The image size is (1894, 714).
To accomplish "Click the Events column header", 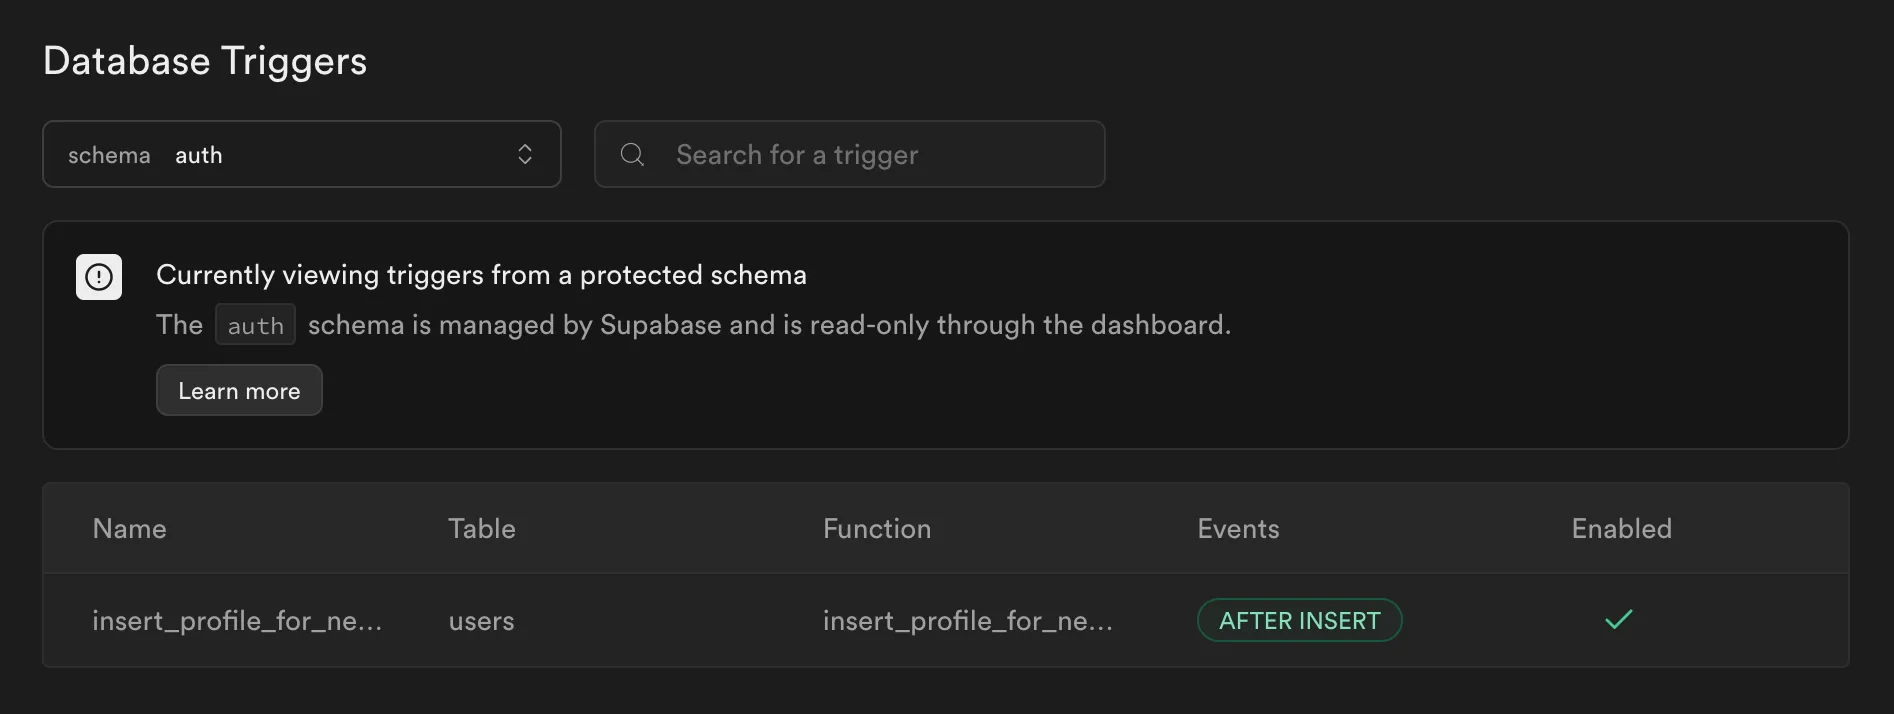I will (x=1237, y=528).
